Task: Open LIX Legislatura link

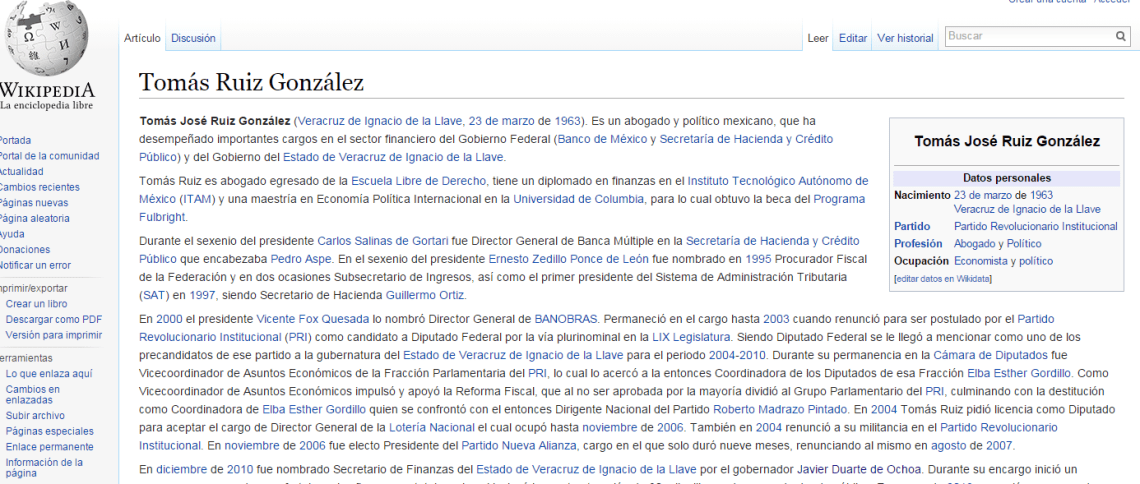Action: pos(691,336)
